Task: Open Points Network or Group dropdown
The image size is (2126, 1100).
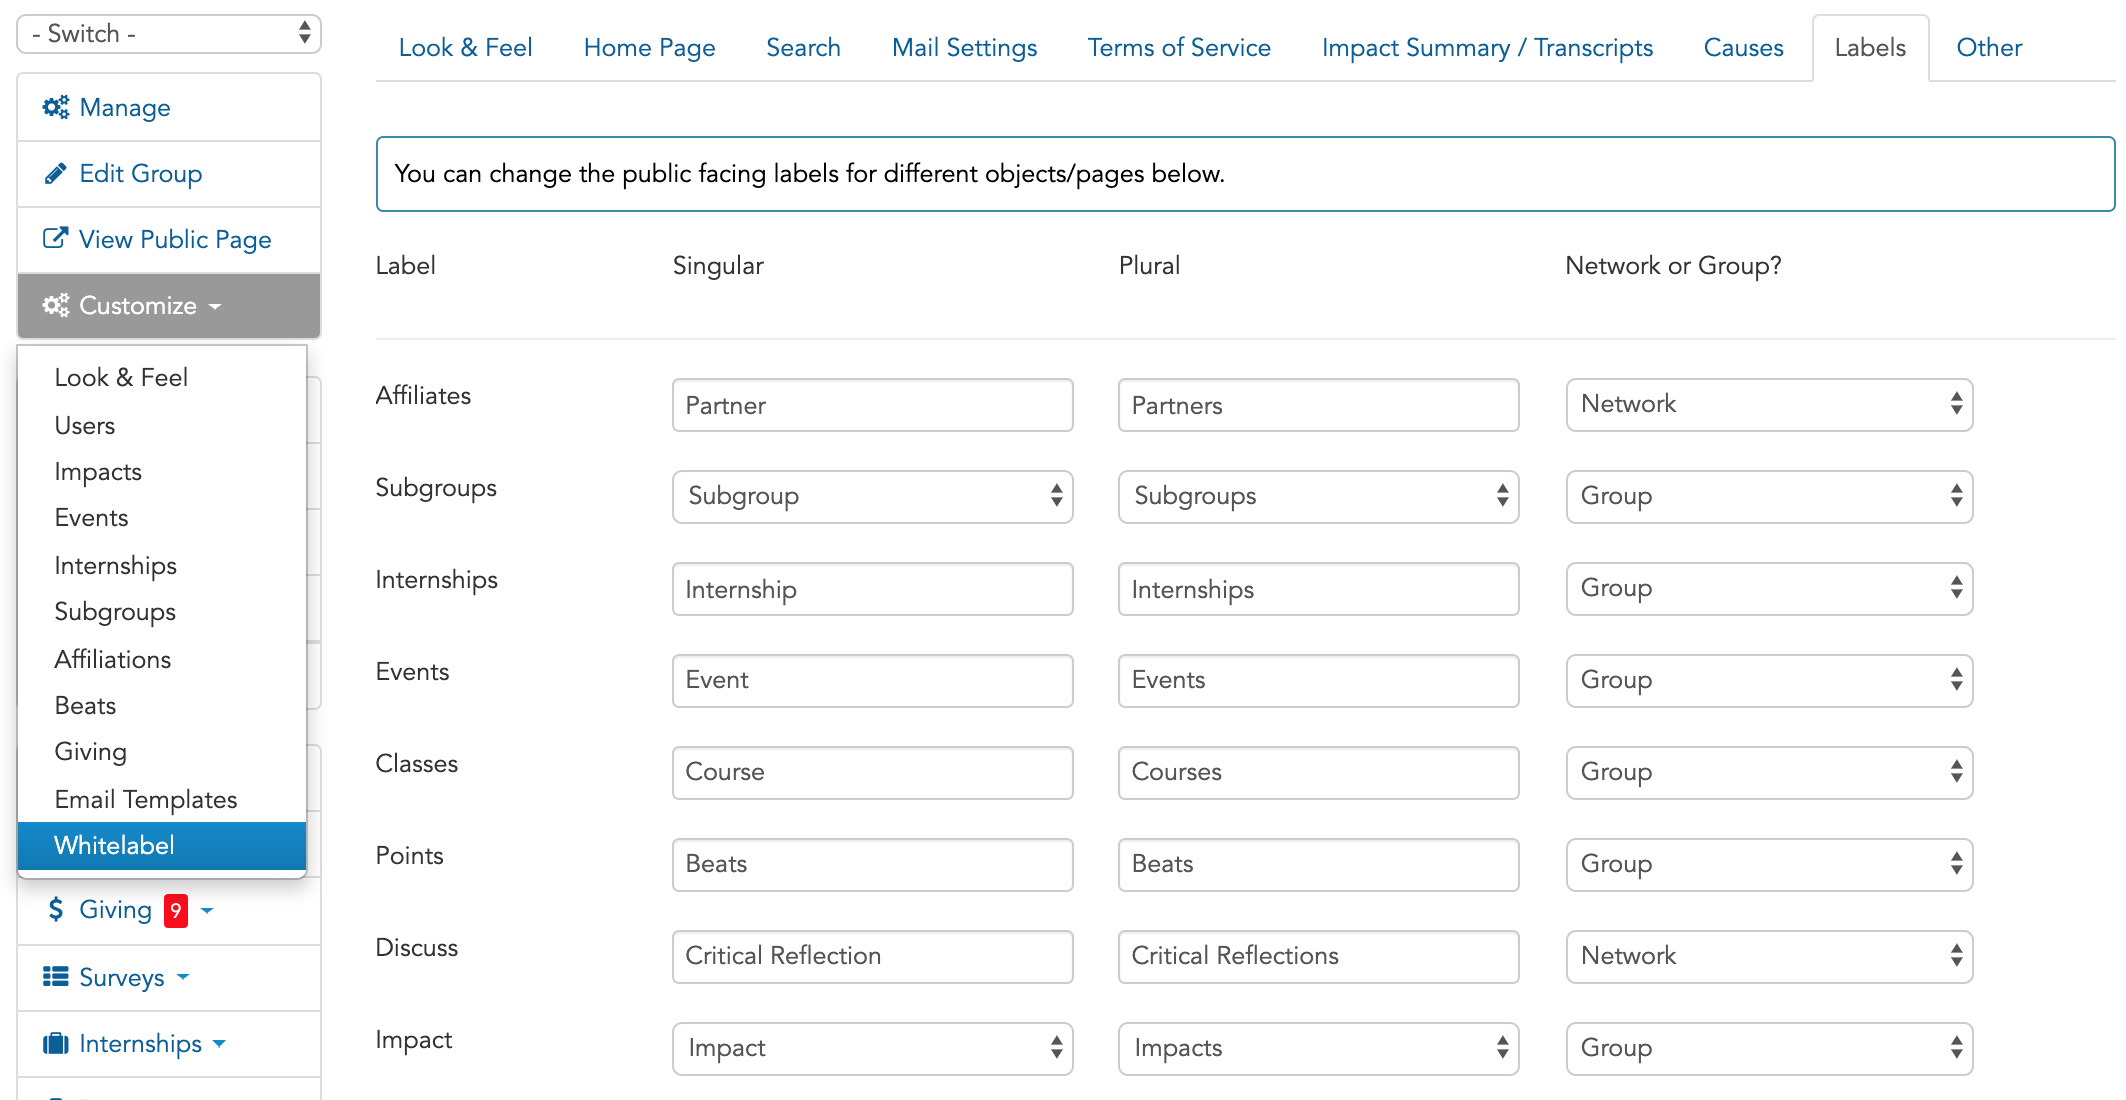Action: click(x=1769, y=864)
